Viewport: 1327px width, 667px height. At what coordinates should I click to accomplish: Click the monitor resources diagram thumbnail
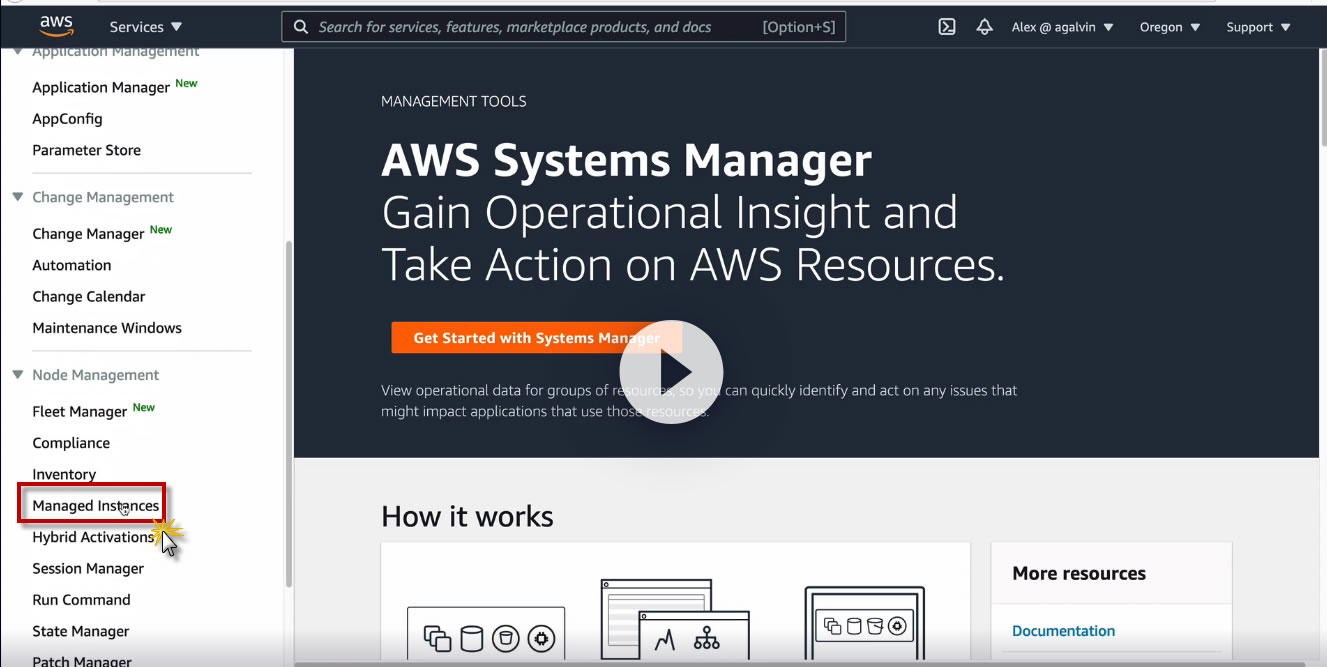pos(865,623)
